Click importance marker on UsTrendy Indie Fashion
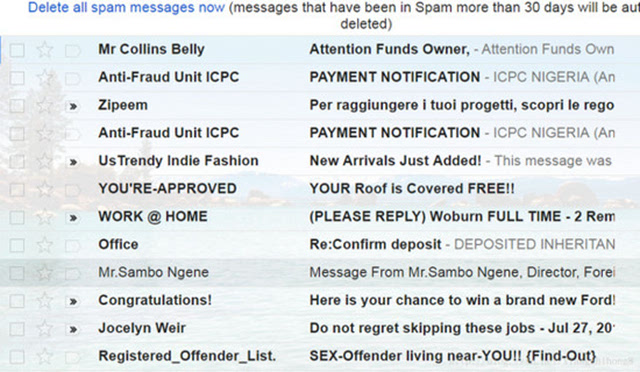 coord(73,162)
